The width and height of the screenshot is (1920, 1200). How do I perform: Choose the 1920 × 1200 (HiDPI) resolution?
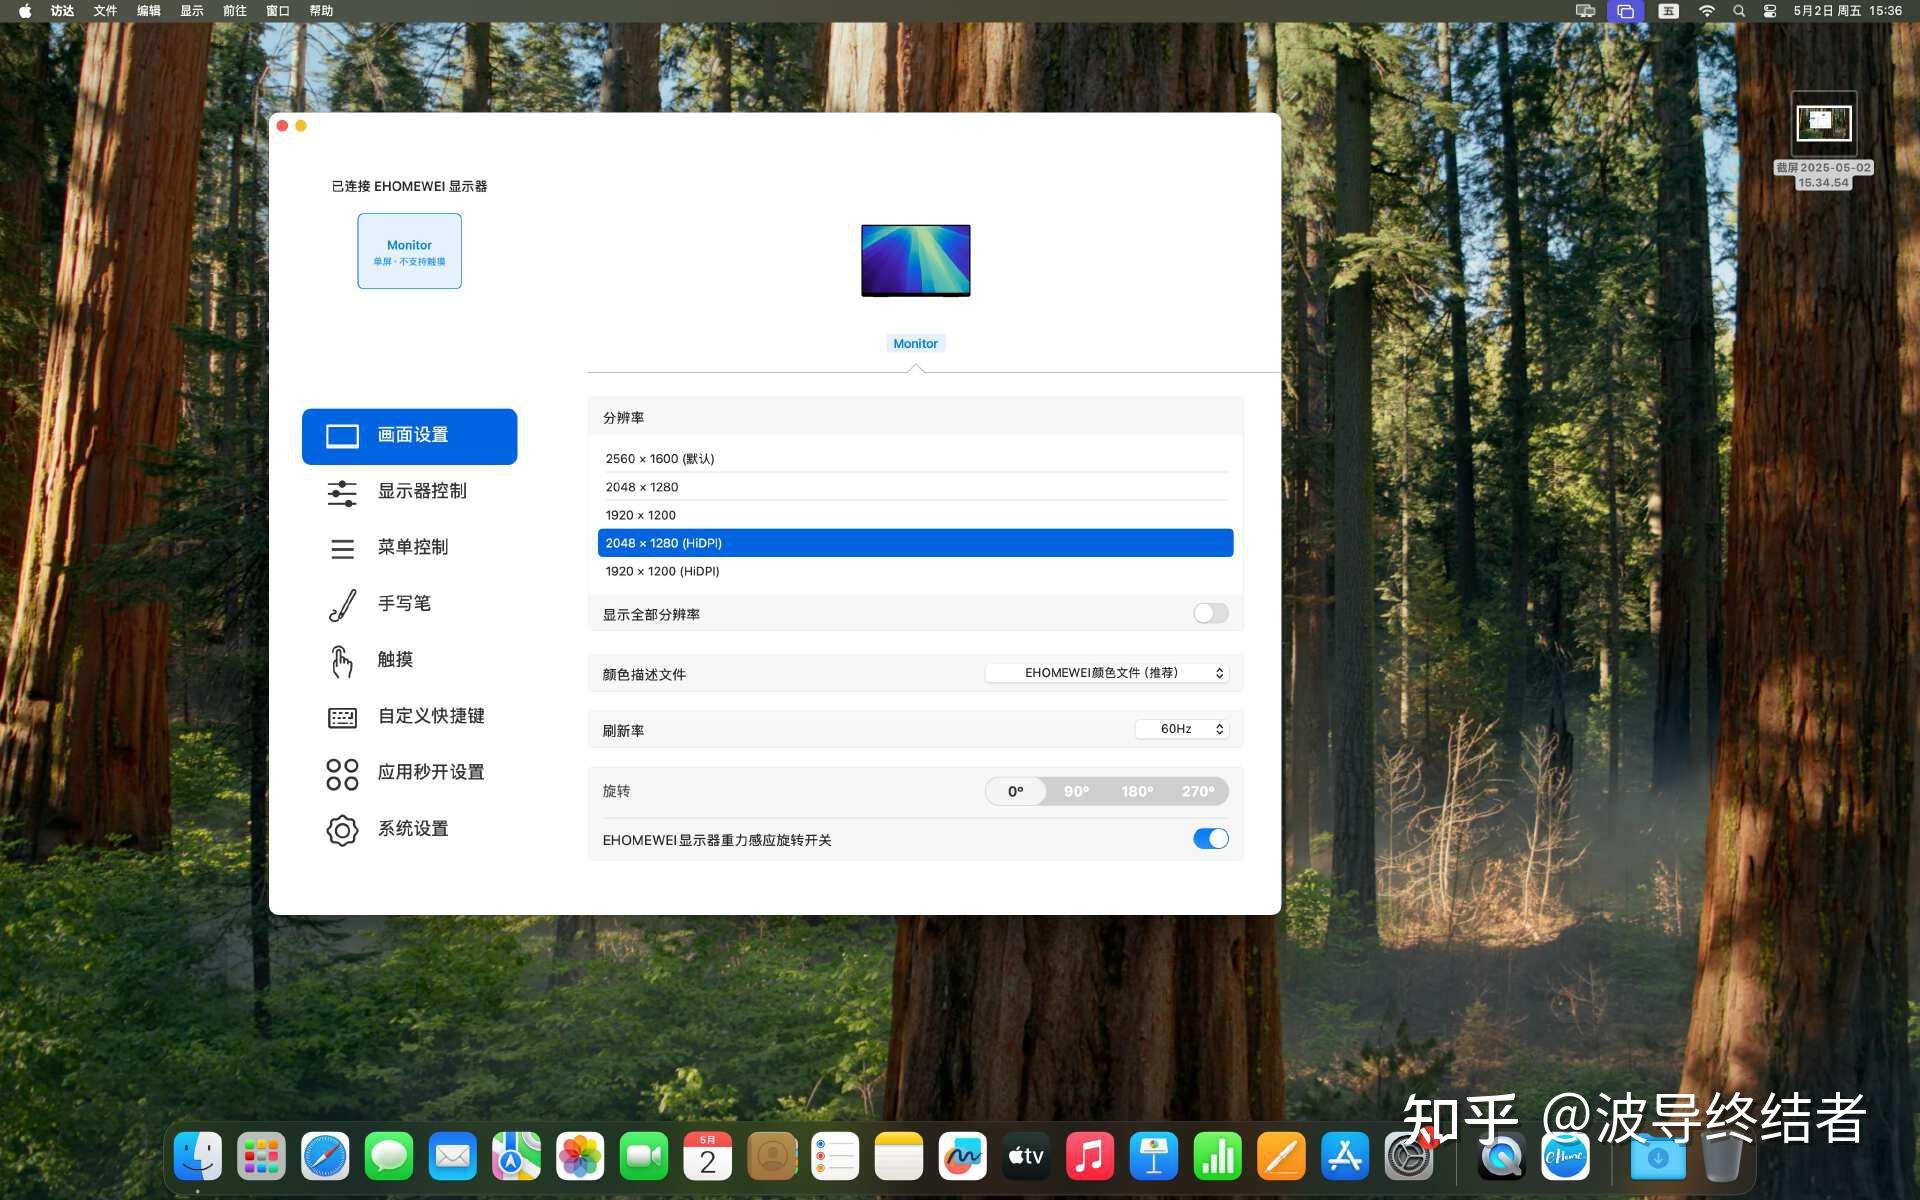[x=661, y=571]
